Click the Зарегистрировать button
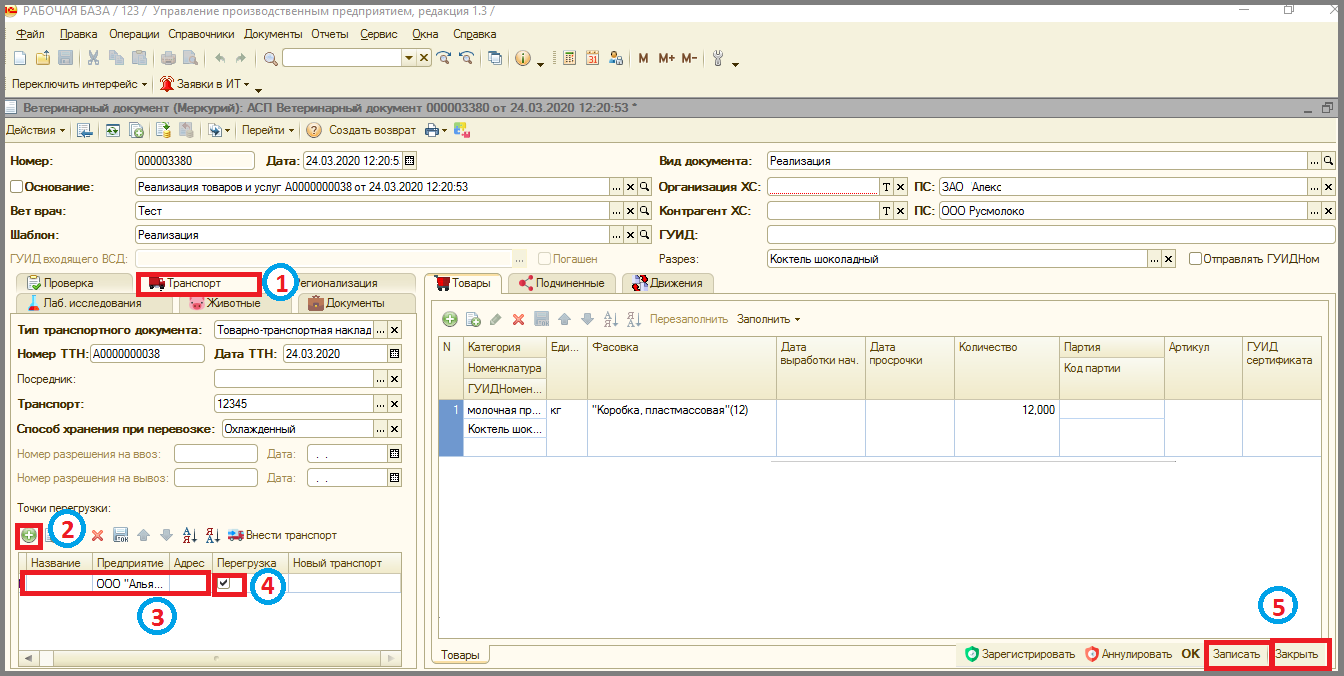The width and height of the screenshot is (1344, 676). (x=1020, y=654)
